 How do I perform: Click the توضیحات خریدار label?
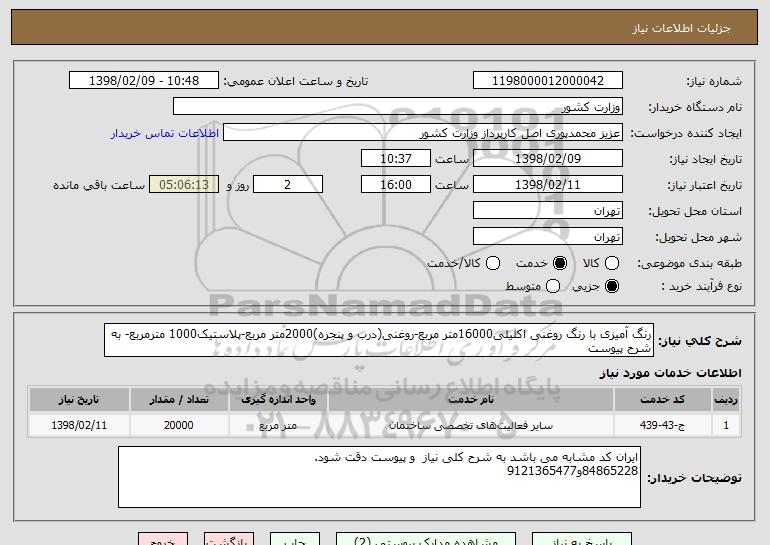pos(694,478)
